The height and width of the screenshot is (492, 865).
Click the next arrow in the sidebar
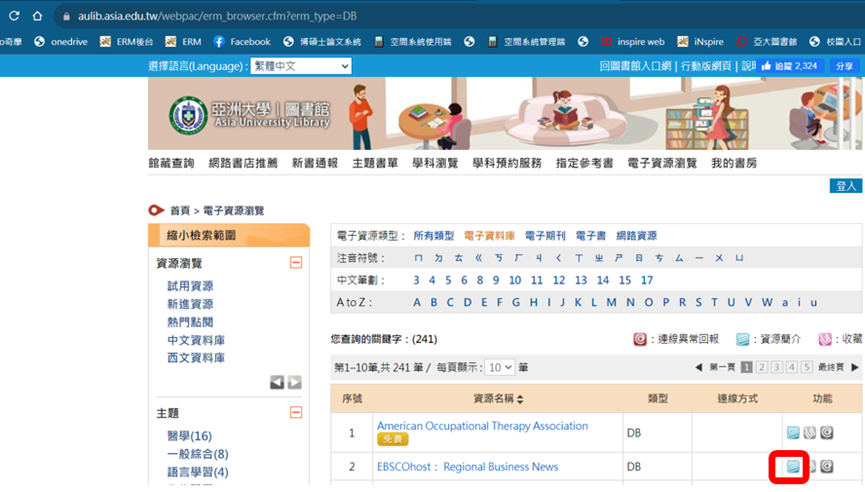coord(295,382)
